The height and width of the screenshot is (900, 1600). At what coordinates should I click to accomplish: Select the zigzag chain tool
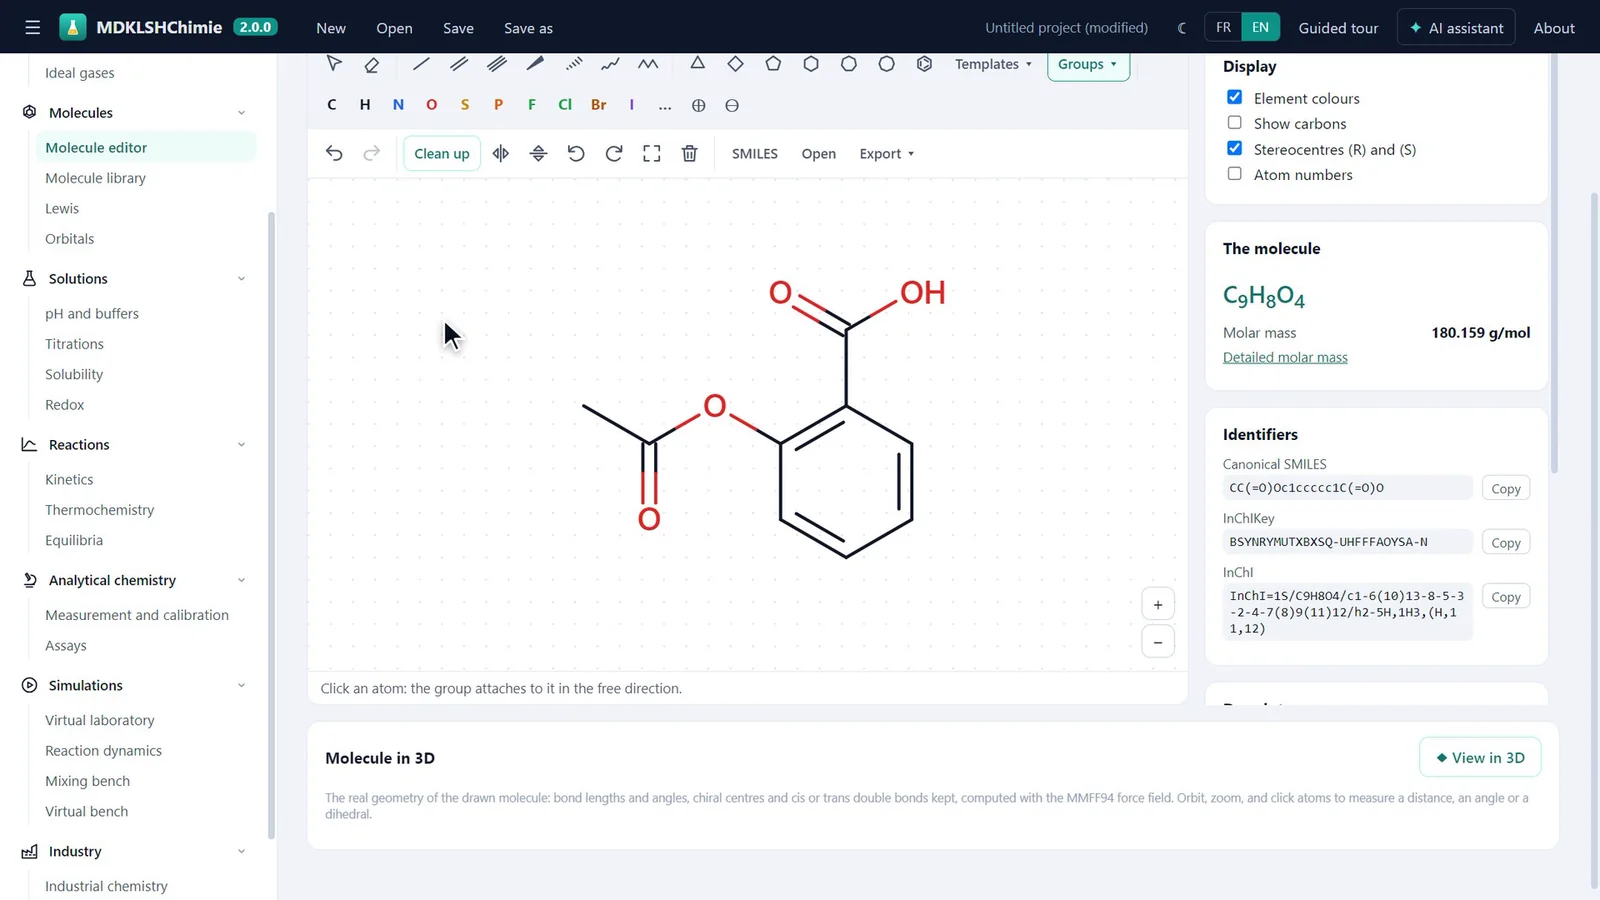pyautogui.click(x=648, y=64)
